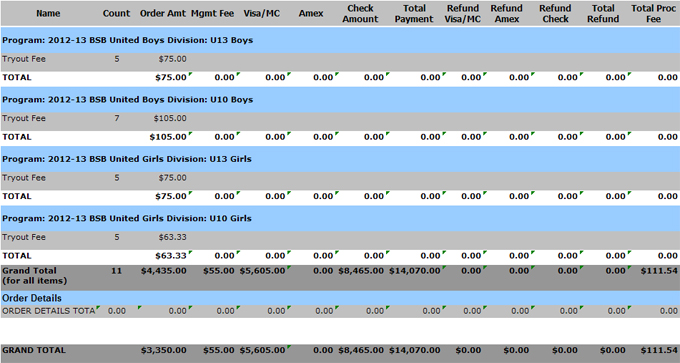Click the $8,465.00 in the bottom GRAND TOTAL row

point(361,350)
